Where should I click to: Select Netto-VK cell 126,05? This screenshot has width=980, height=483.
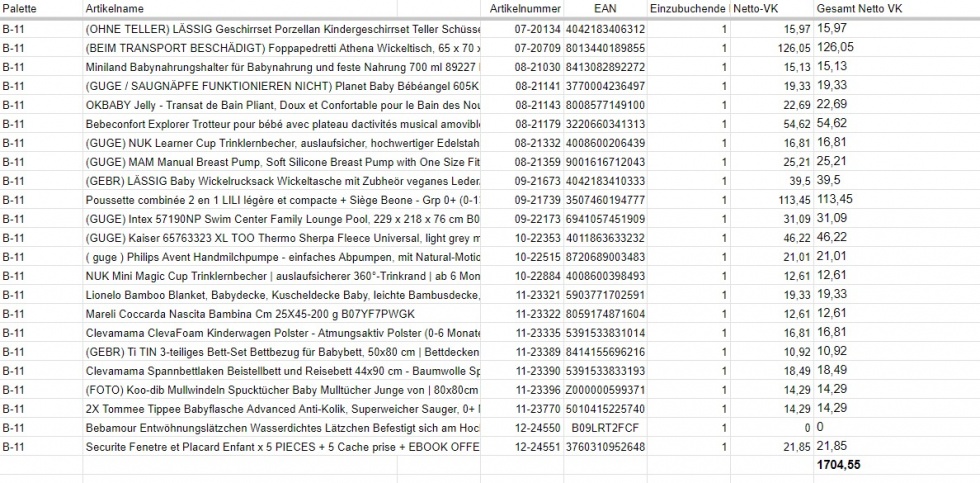click(x=771, y=47)
